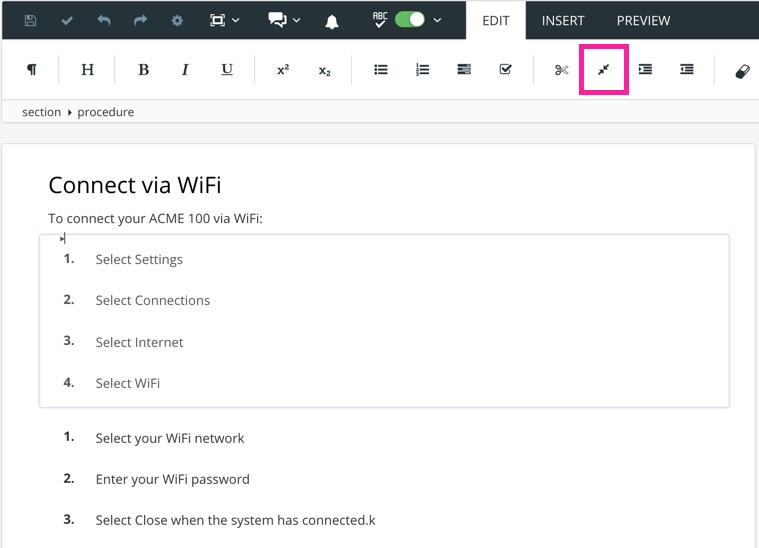759x548 pixels.
Task: Increase indent of selected item
Action: (645, 69)
